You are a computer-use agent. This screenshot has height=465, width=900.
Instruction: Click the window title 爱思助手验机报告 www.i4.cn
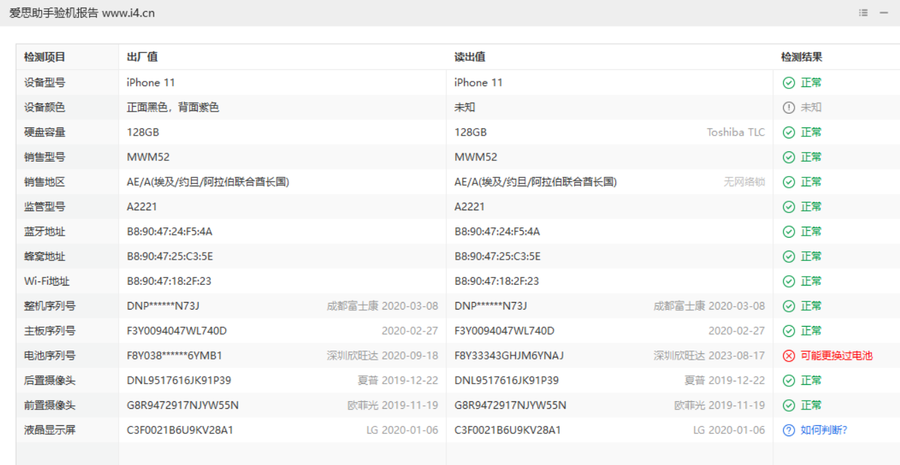pyautogui.click(x=82, y=13)
